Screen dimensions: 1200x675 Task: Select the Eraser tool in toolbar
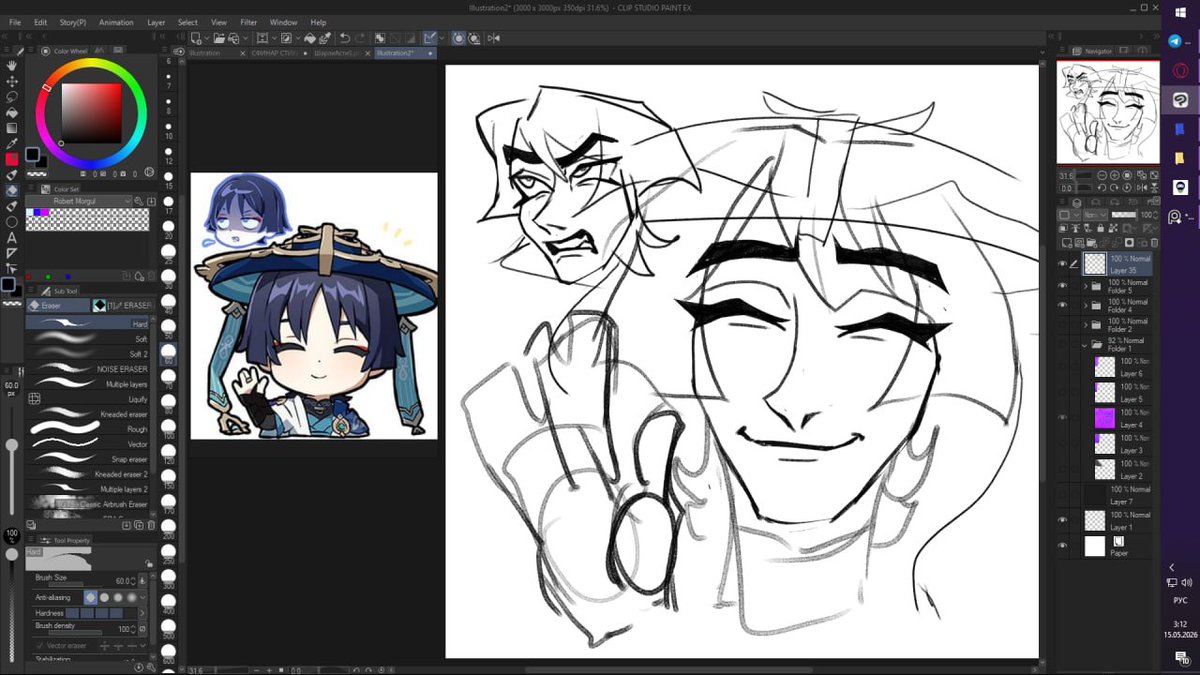point(12,190)
